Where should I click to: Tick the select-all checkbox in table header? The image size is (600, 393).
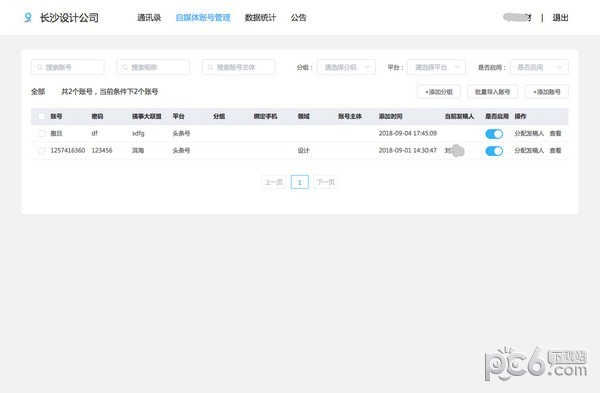42,116
